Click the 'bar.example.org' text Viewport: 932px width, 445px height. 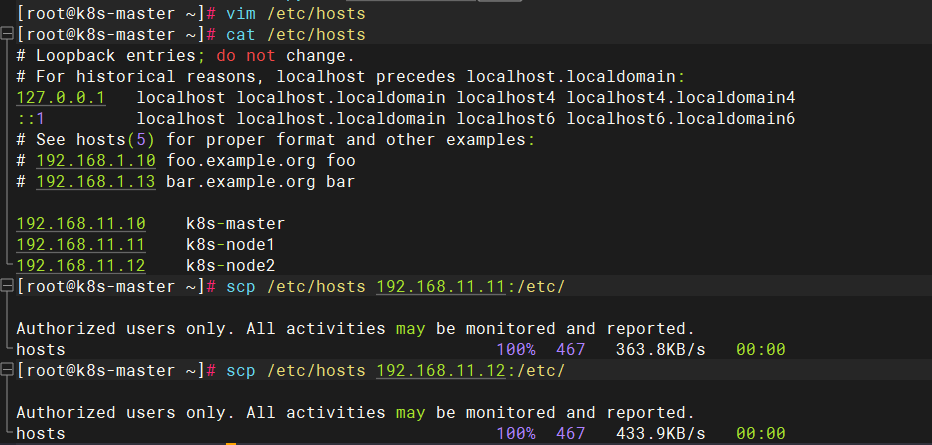[x=241, y=181]
